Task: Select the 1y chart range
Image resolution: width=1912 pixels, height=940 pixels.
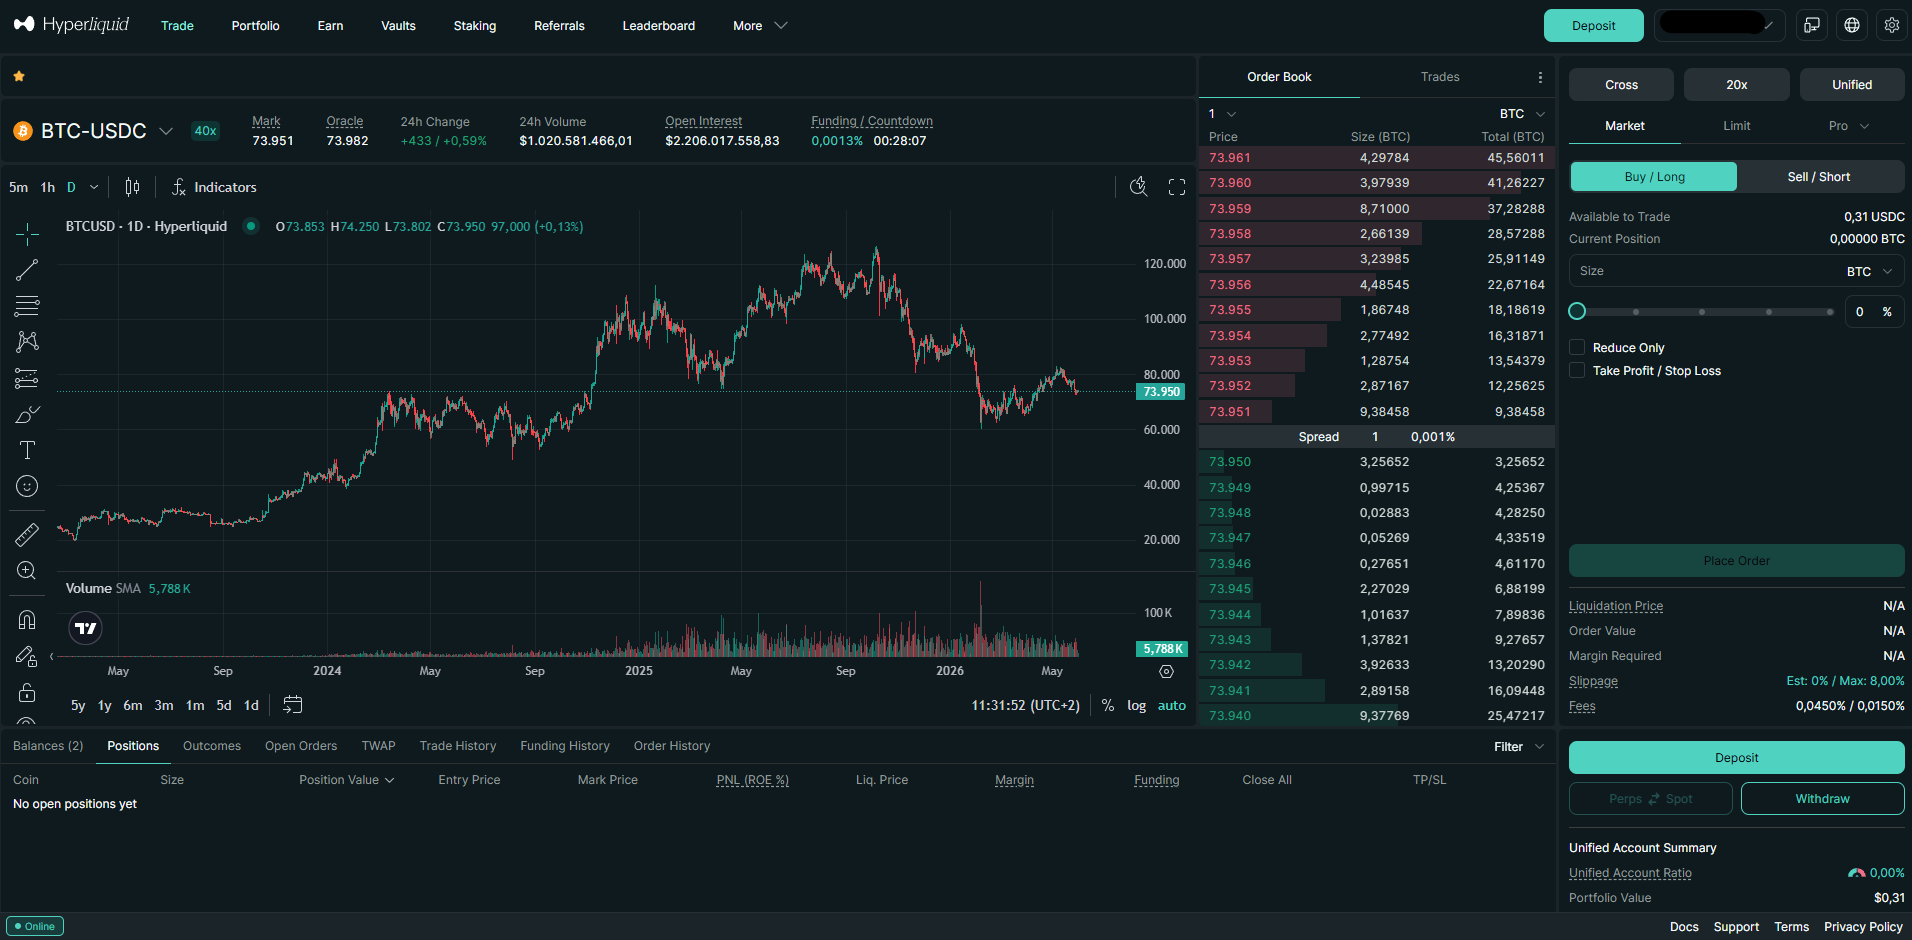Action: [104, 705]
